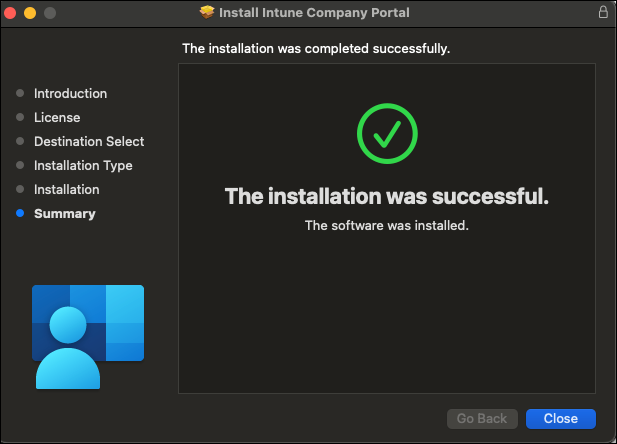Click the green success checkmark icon
617x444 pixels.
tap(386, 134)
